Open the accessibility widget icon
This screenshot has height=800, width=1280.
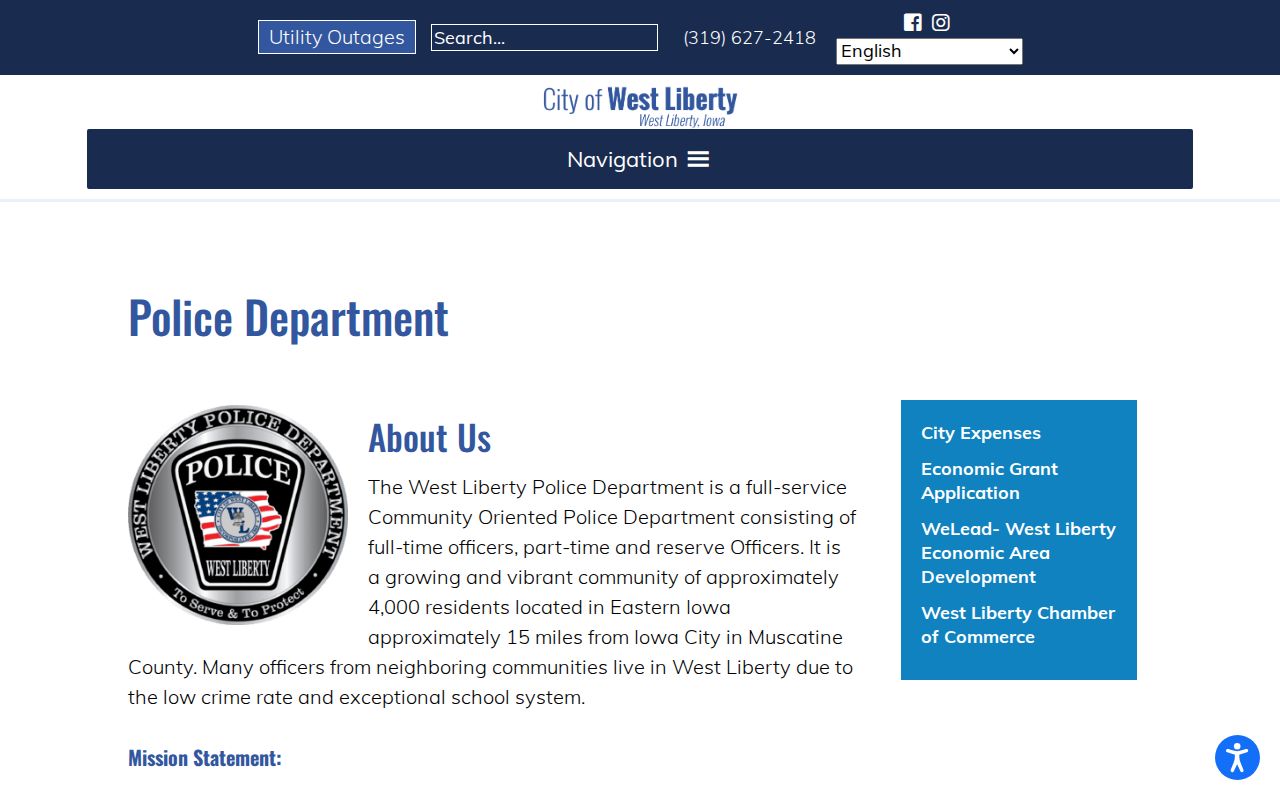click(x=1237, y=757)
